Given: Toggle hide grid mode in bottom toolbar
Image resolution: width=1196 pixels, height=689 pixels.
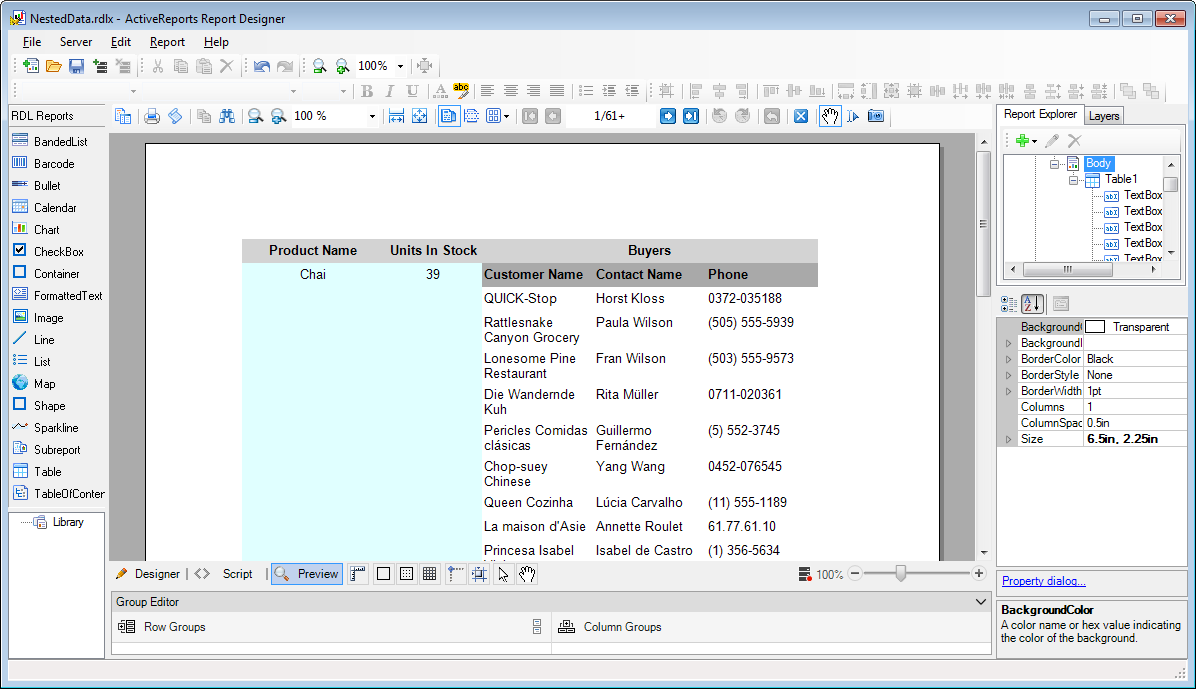Looking at the screenshot, I should coord(384,574).
